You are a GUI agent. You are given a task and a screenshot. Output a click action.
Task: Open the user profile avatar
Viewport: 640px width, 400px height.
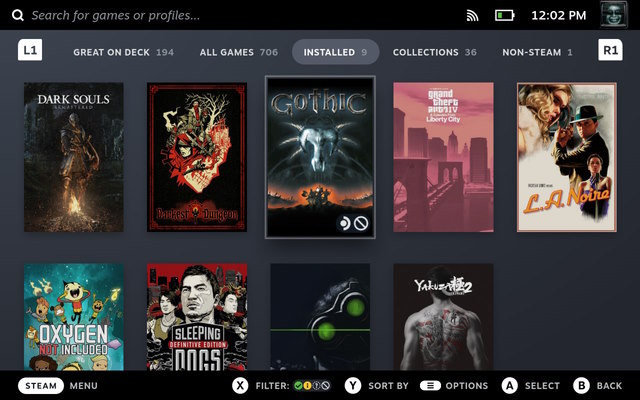tap(613, 14)
